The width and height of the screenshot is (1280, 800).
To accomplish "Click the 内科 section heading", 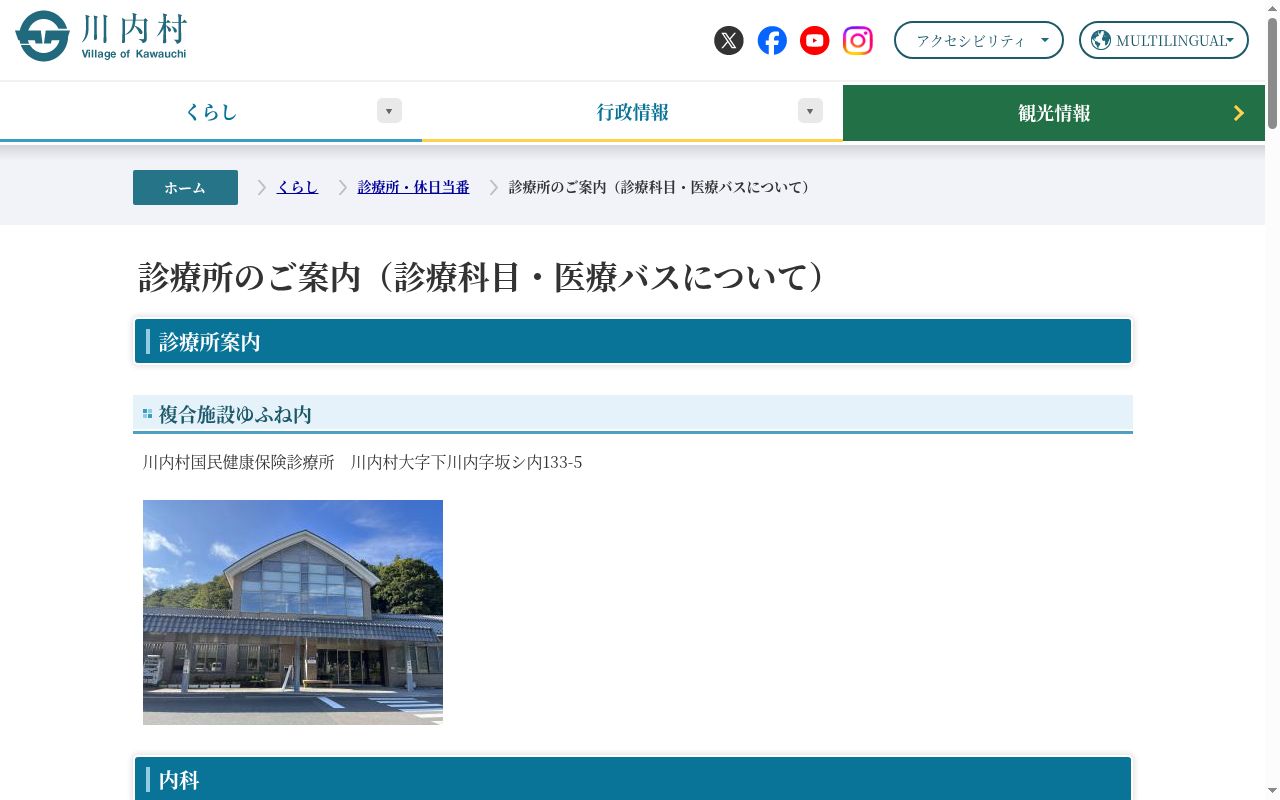I will (x=633, y=779).
